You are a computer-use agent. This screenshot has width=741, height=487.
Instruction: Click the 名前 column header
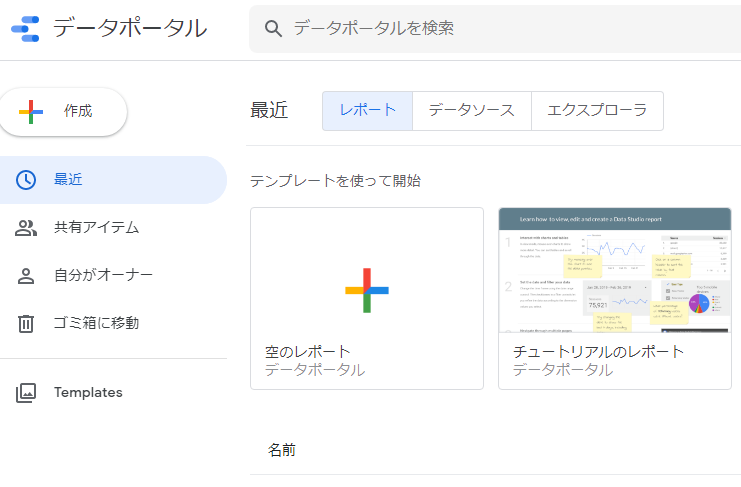tap(282, 450)
